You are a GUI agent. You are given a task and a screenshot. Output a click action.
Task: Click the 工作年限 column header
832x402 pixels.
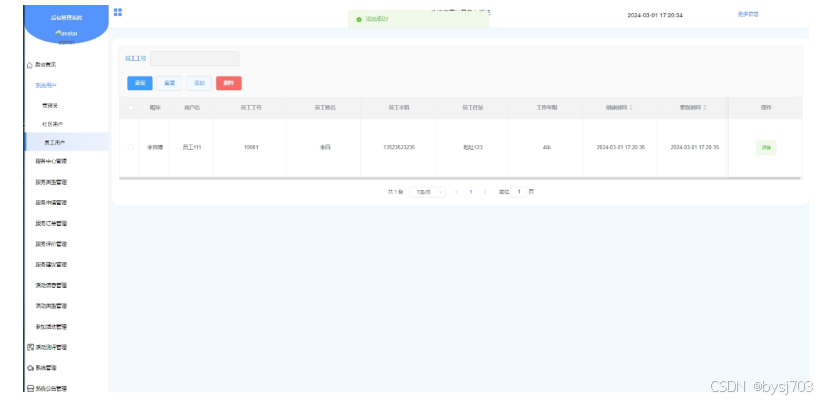547,108
